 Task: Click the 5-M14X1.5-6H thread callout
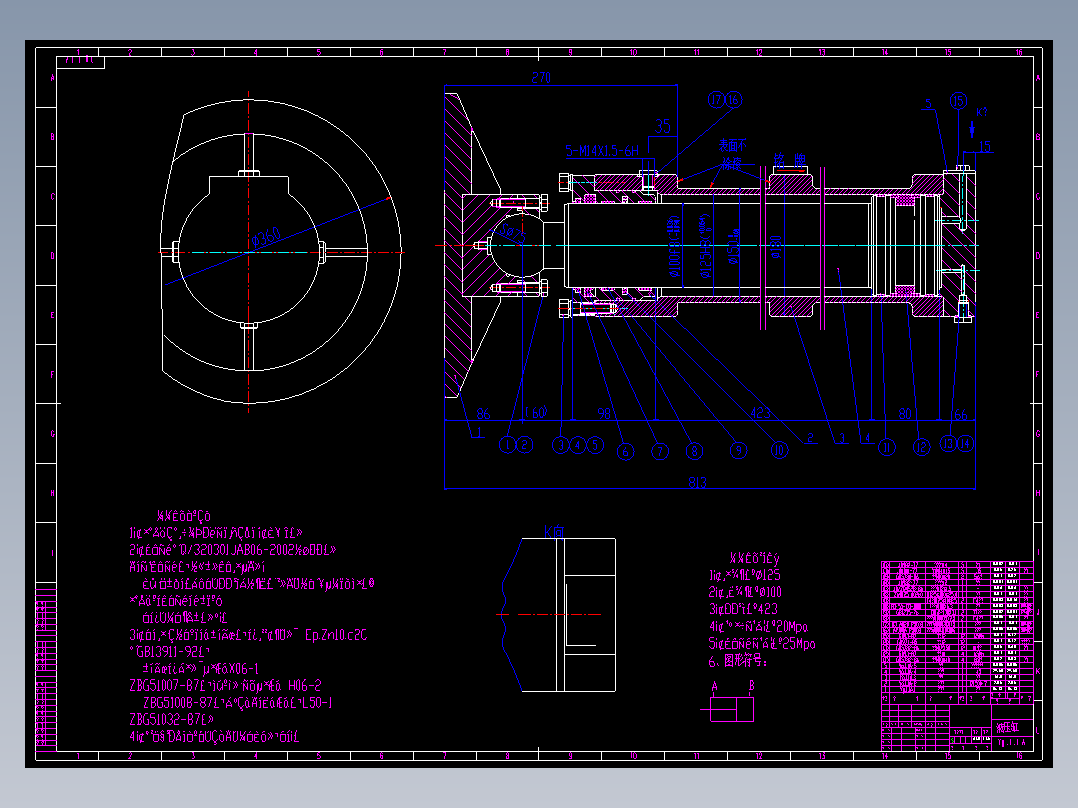602,151
